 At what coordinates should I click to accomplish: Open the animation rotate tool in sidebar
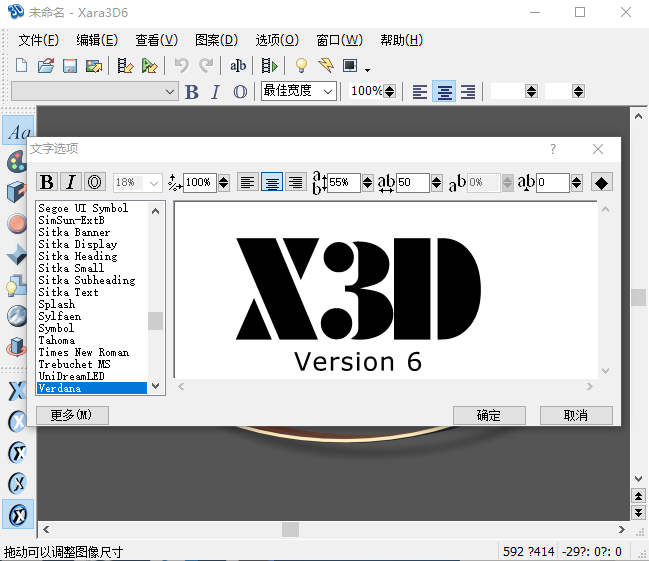17,347
